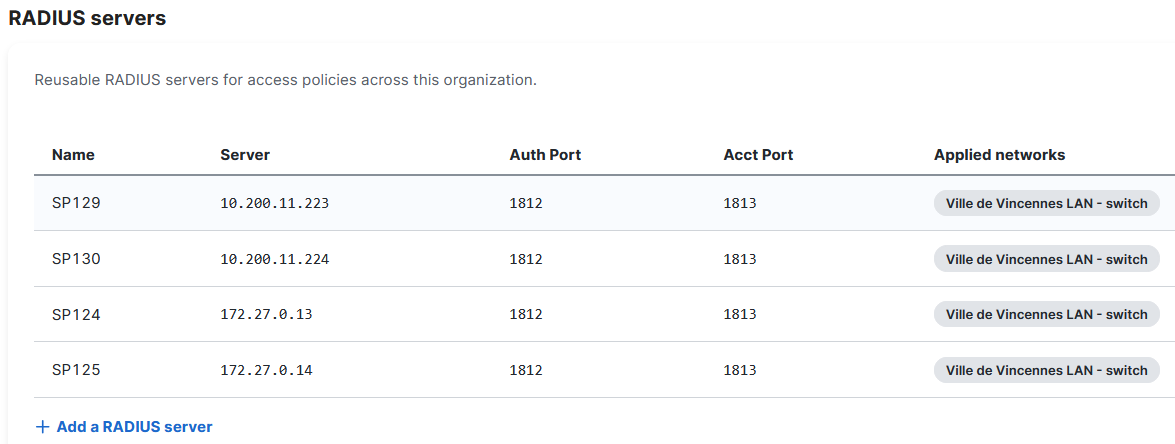Click the Name column header

[73, 155]
